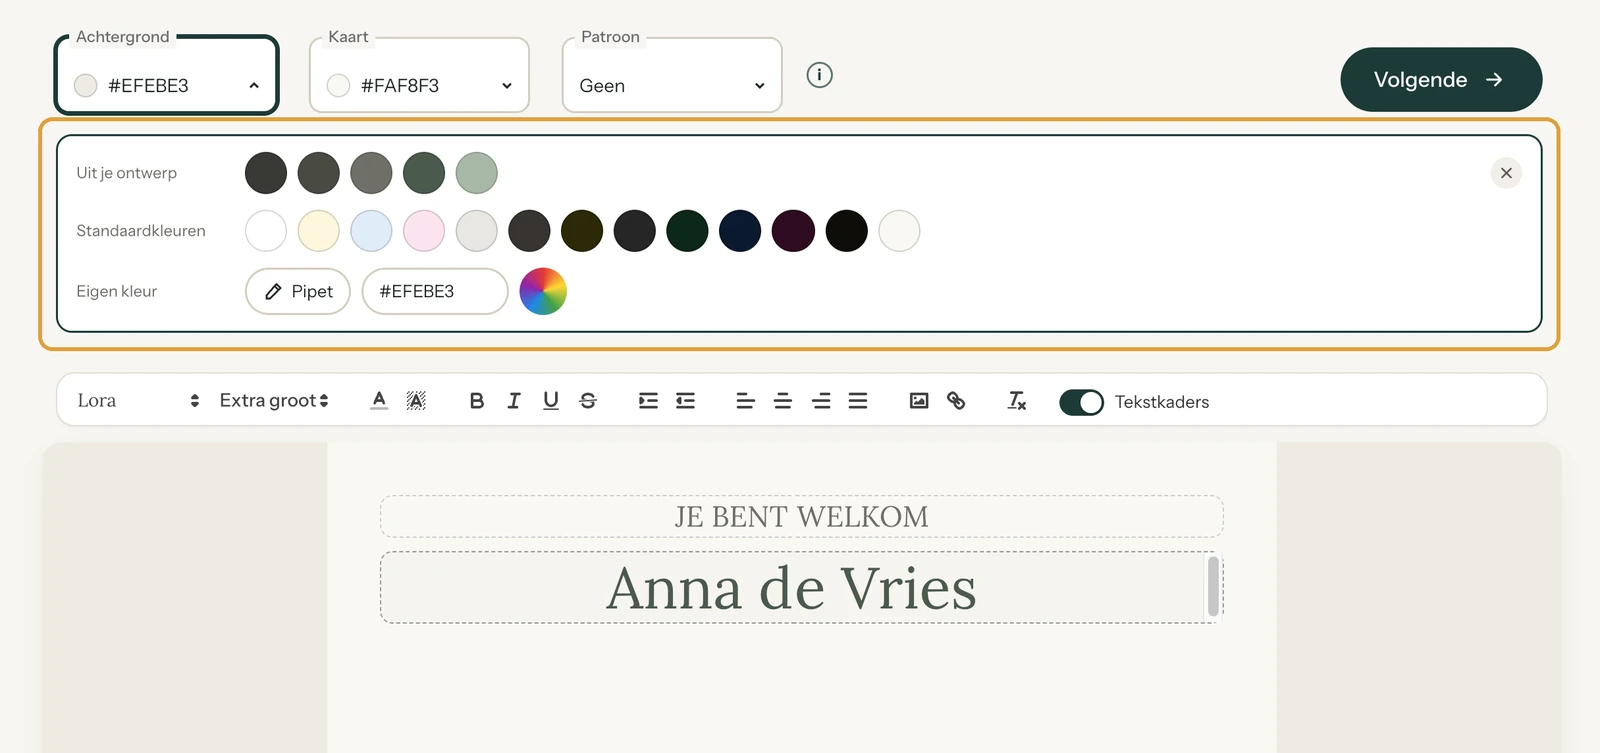
Task: Toggle bold formatting
Action: [x=477, y=400]
